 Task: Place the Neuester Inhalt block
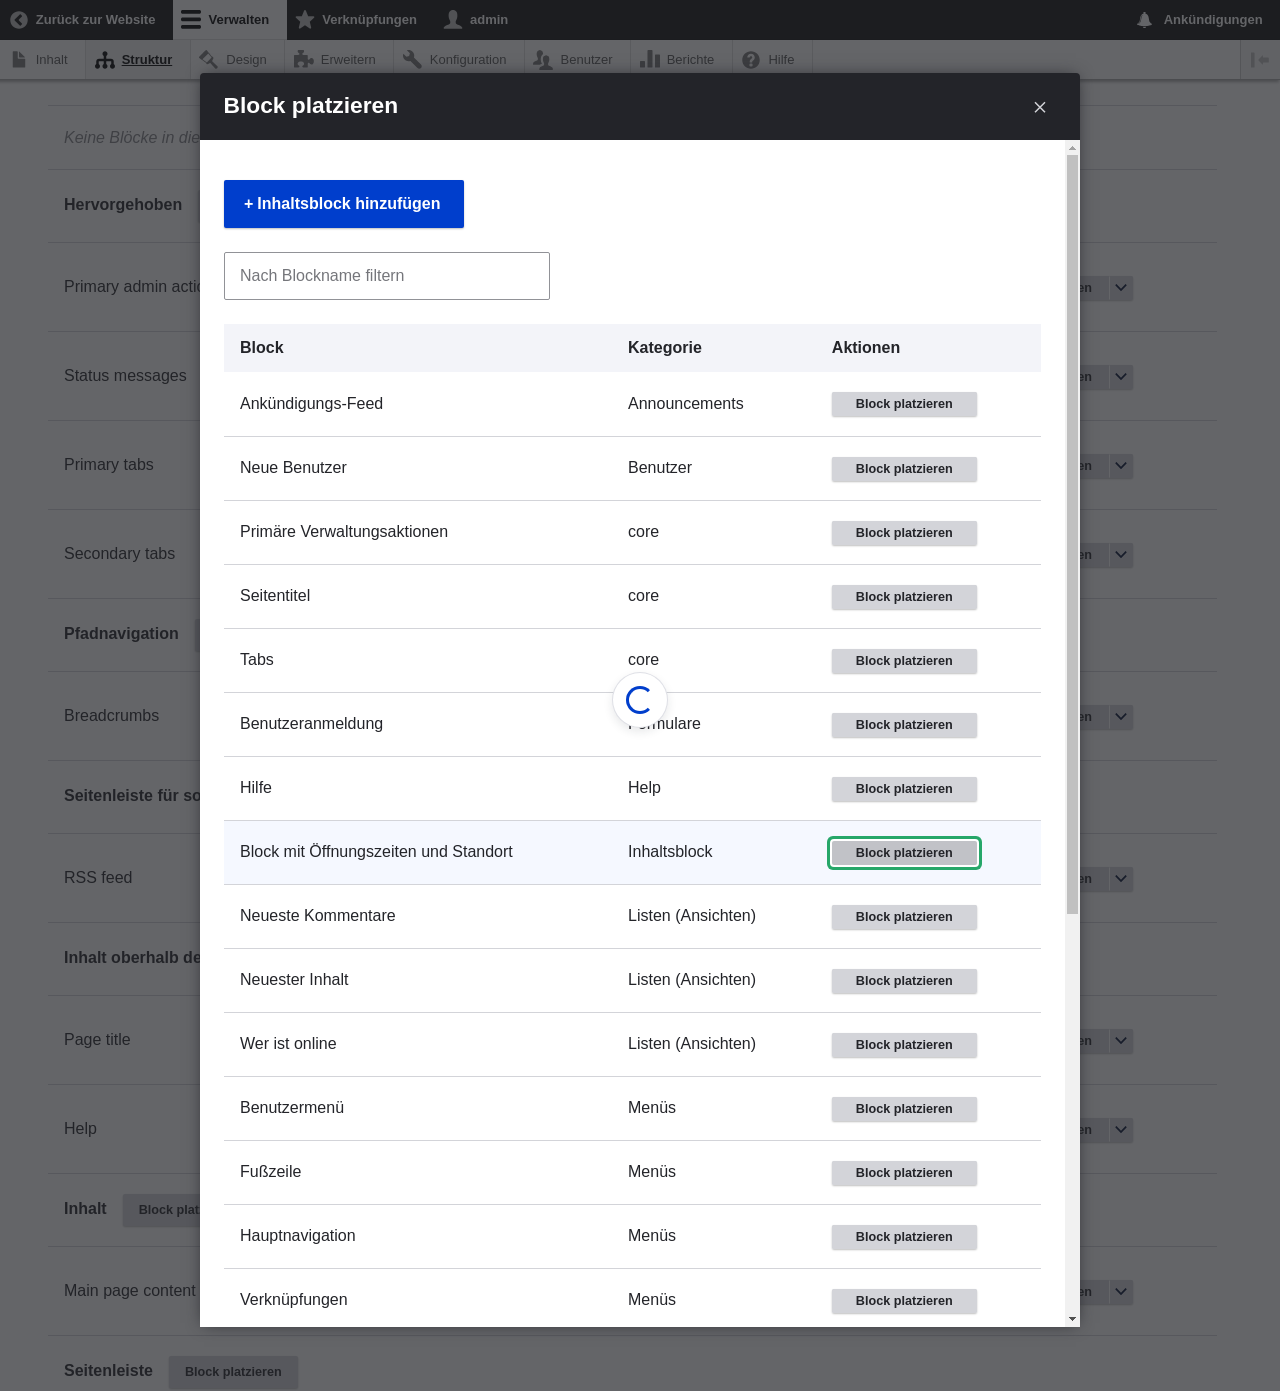coord(904,981)
